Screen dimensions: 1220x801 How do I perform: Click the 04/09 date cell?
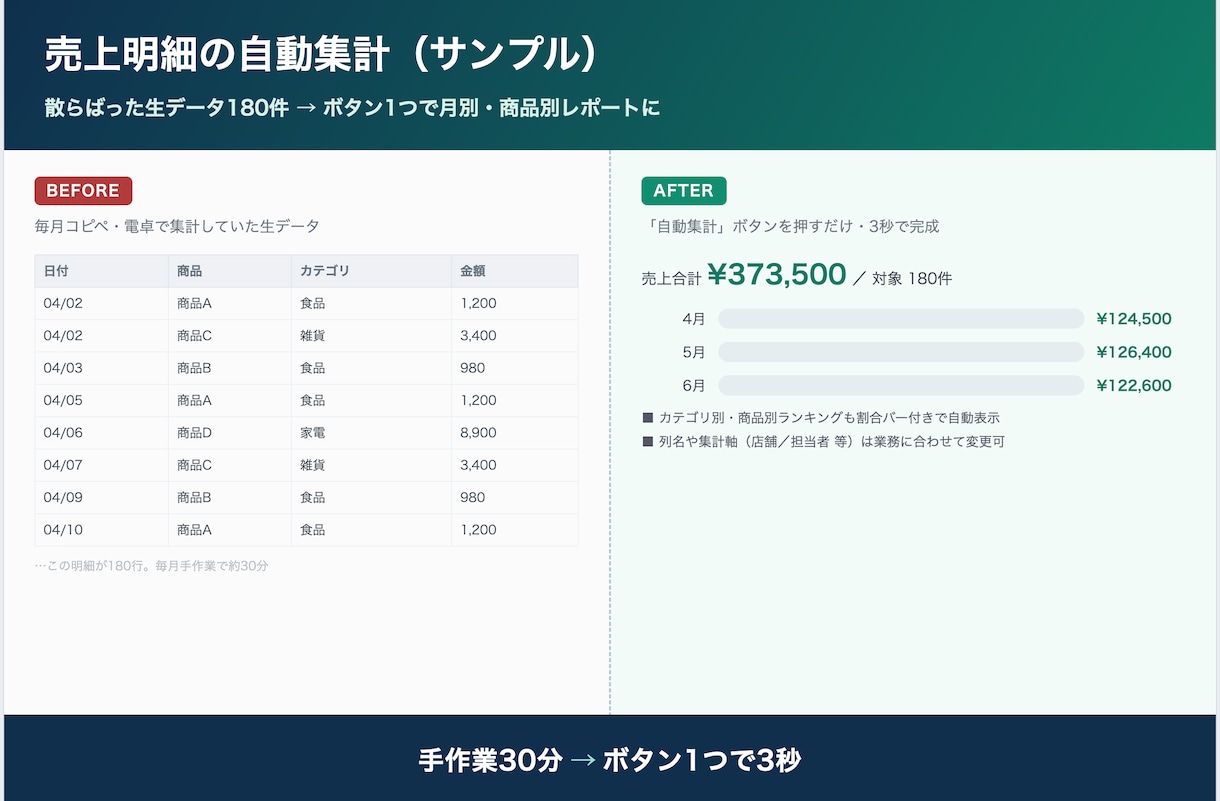[x=101, y=497]
